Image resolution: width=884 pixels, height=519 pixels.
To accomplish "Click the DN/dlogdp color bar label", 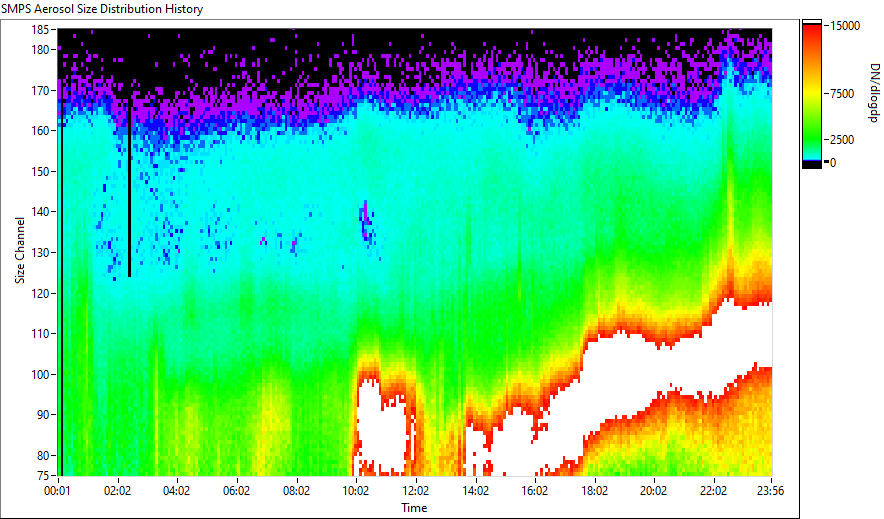I will click(874, 93).
